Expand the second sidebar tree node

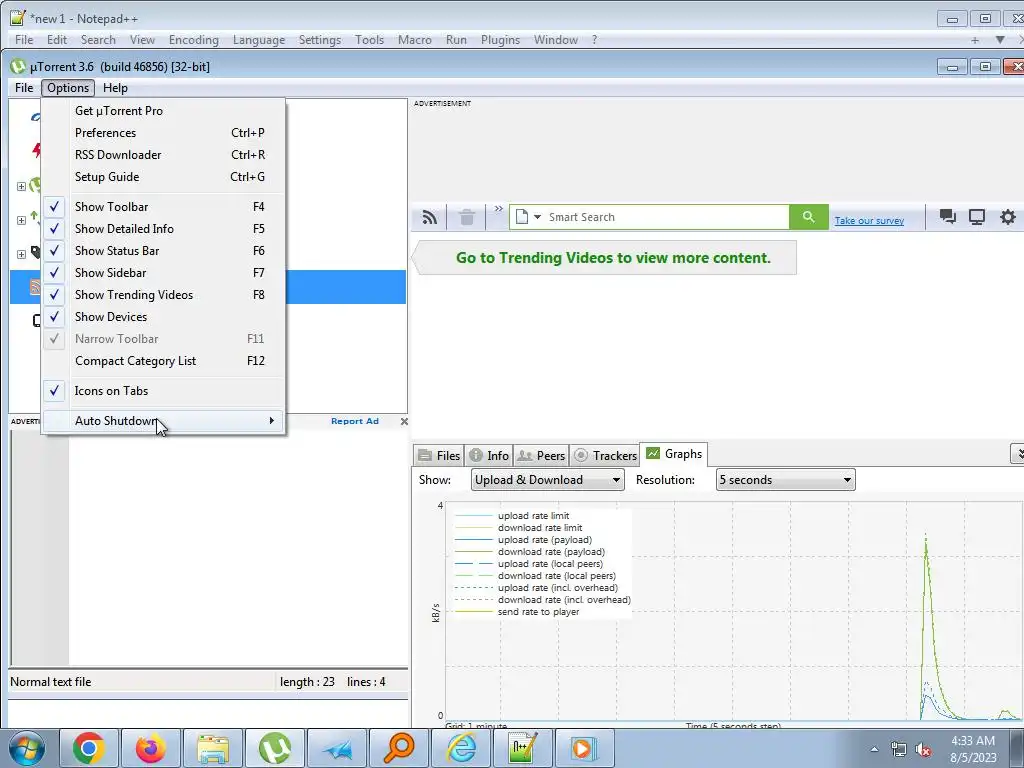[21, 220]
